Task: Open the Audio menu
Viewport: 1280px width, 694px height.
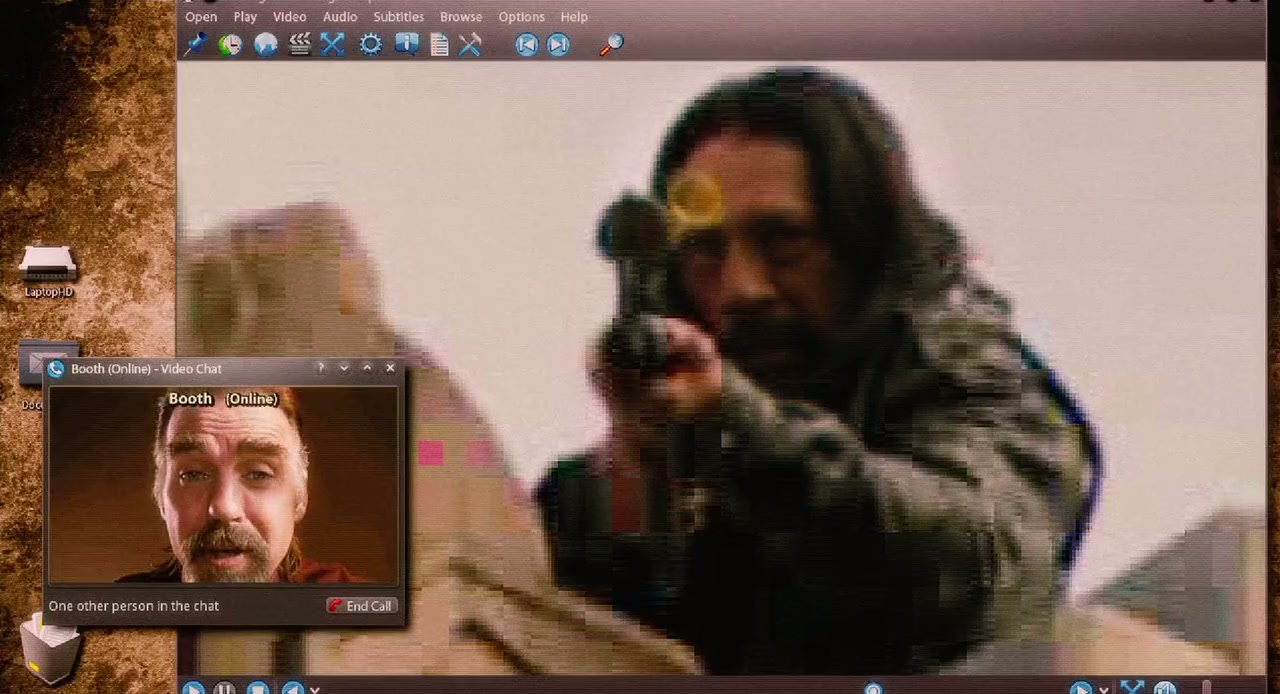Action: click(x=340, y=17)
